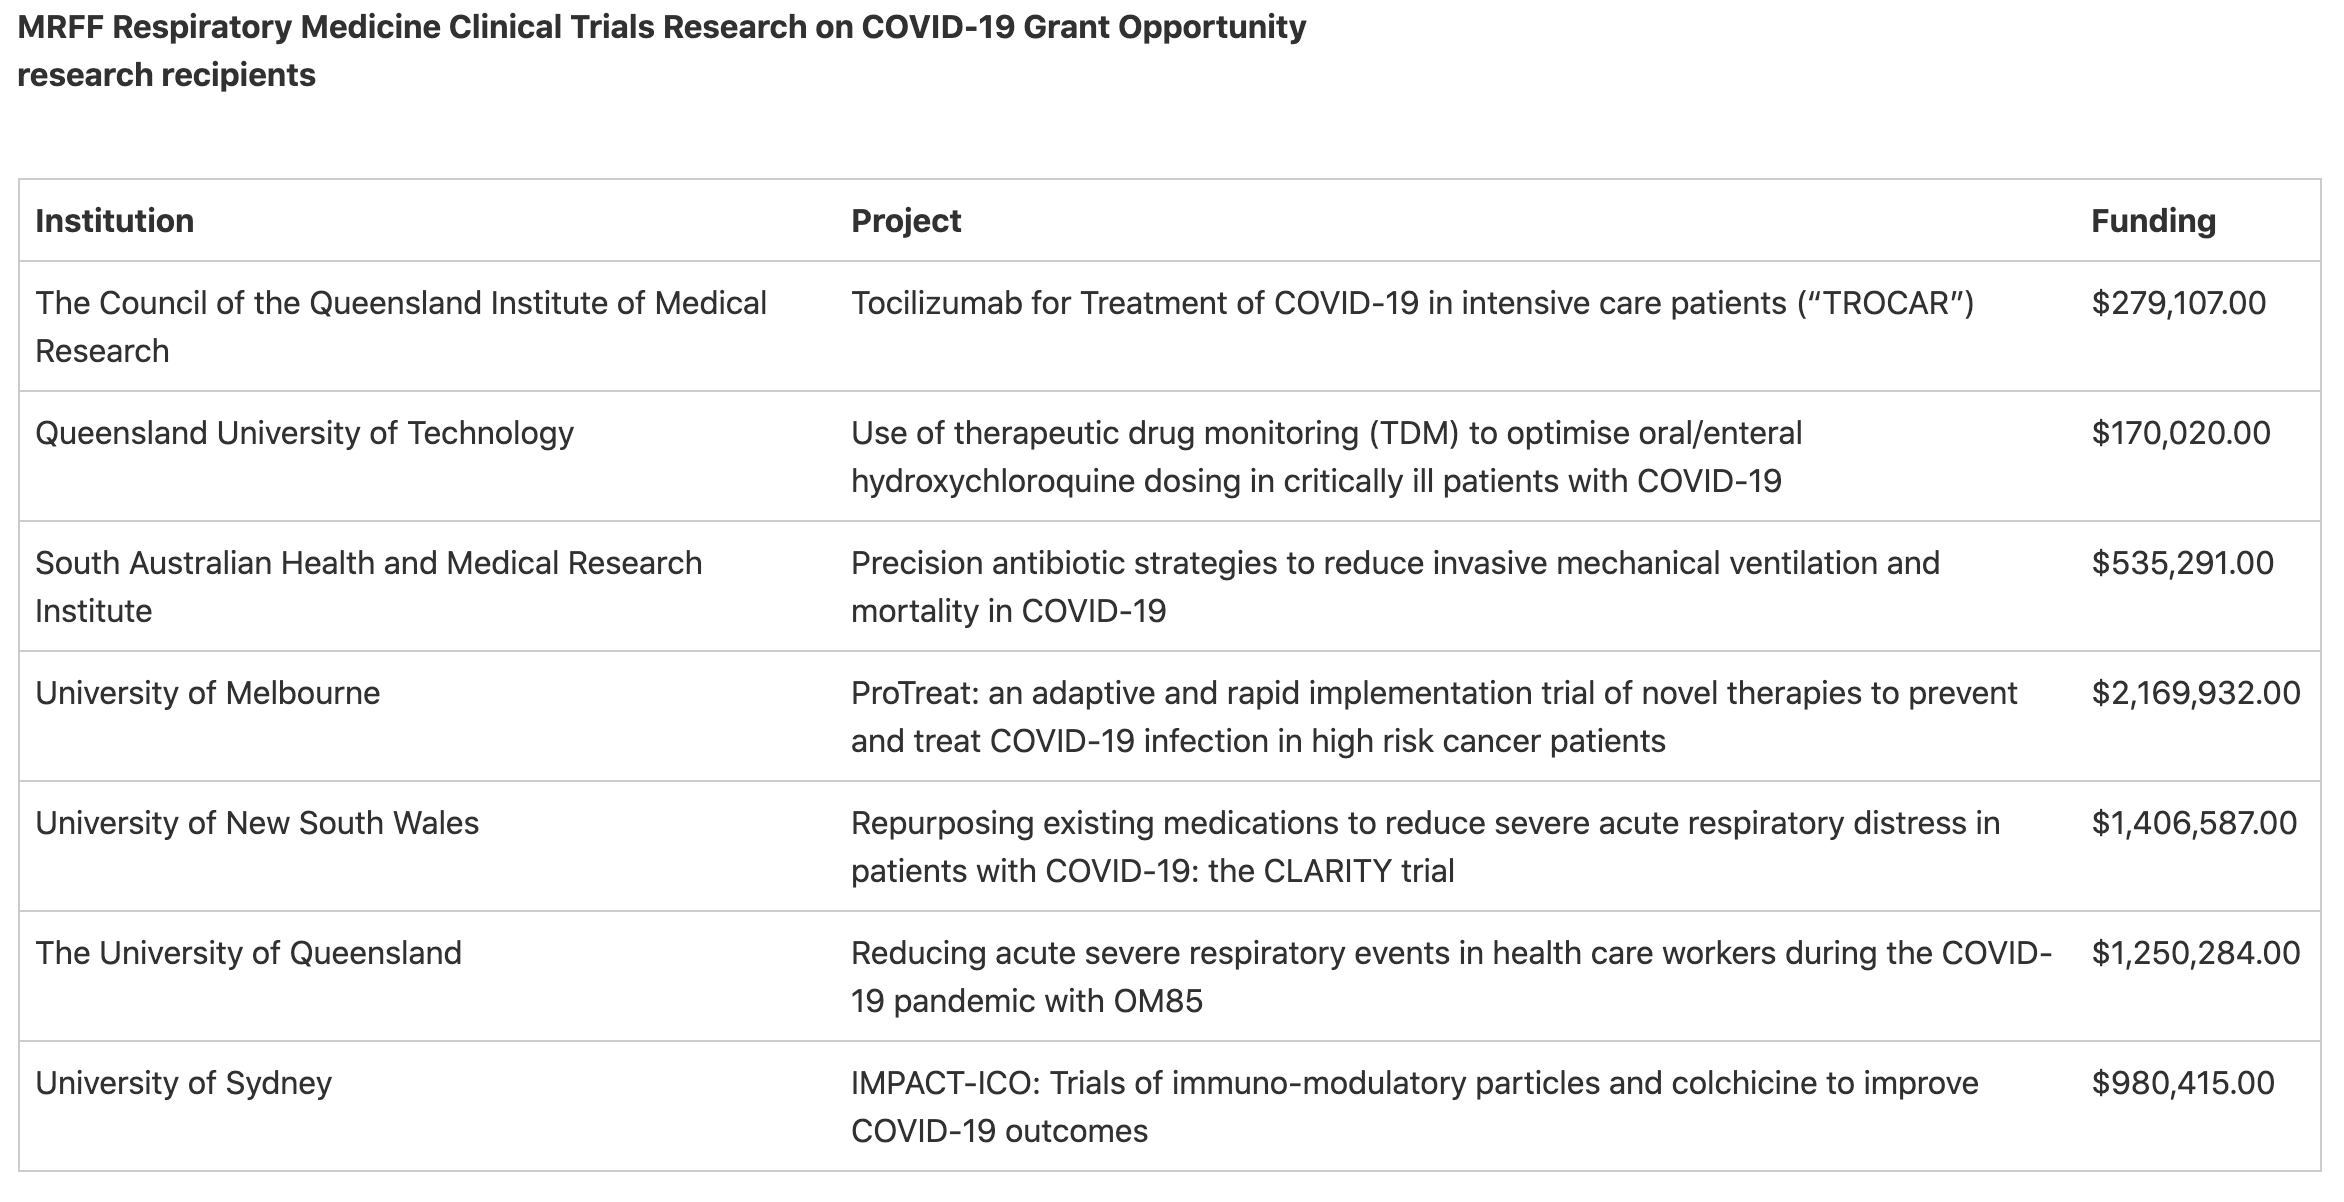This screenshot has width=2344, height=1202.
Task: Click the Funding column header
Action: click(x=2153, y=221)
